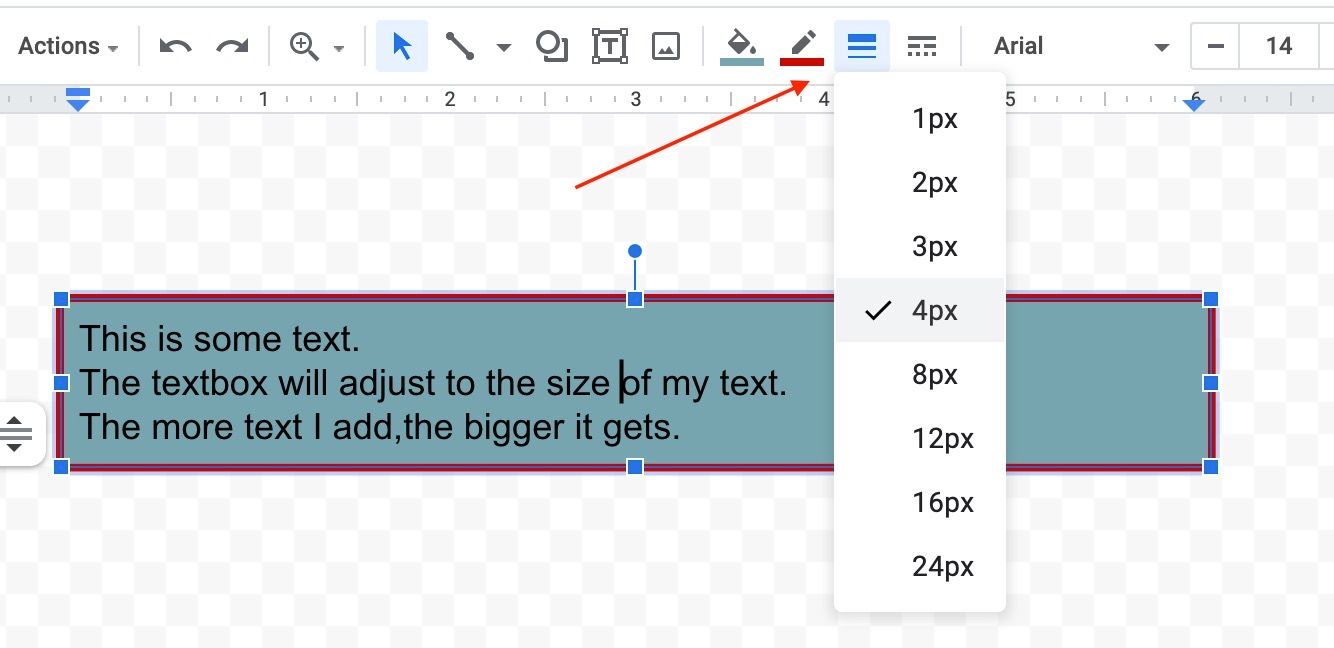The height and width of the screenshot is (648, 1334).
Task: Open the Zoom magnifier tool
Action: click(304, 47)
